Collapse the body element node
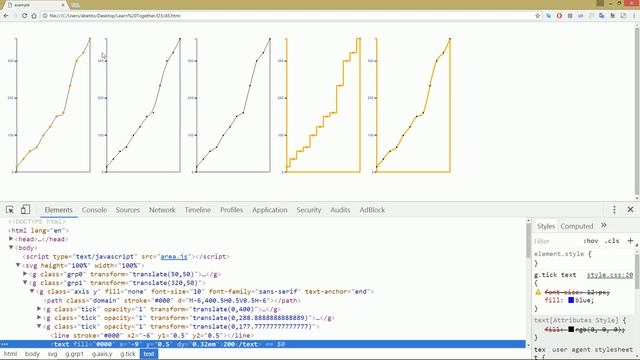 click(x=11, y=248)
